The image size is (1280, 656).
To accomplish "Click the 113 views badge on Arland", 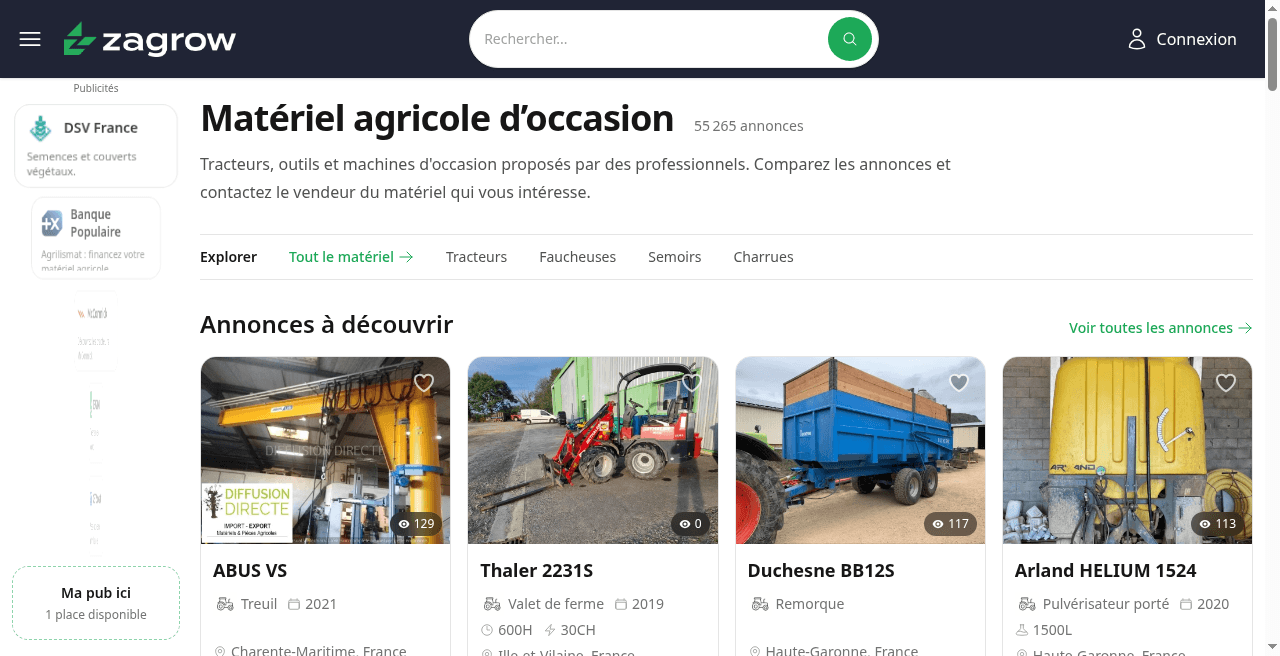I will (x=1218, y=524).
